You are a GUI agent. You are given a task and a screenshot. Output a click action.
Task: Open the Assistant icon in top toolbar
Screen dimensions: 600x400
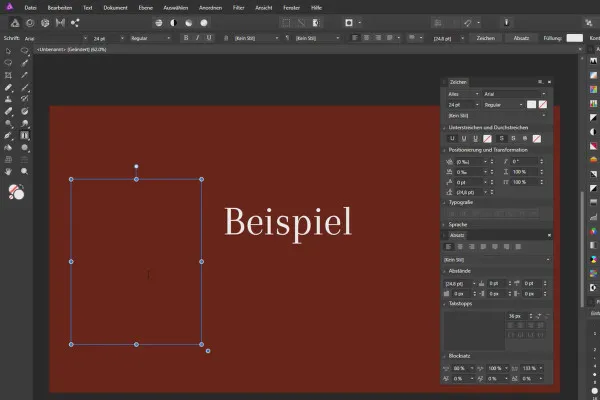pos(506,23)
